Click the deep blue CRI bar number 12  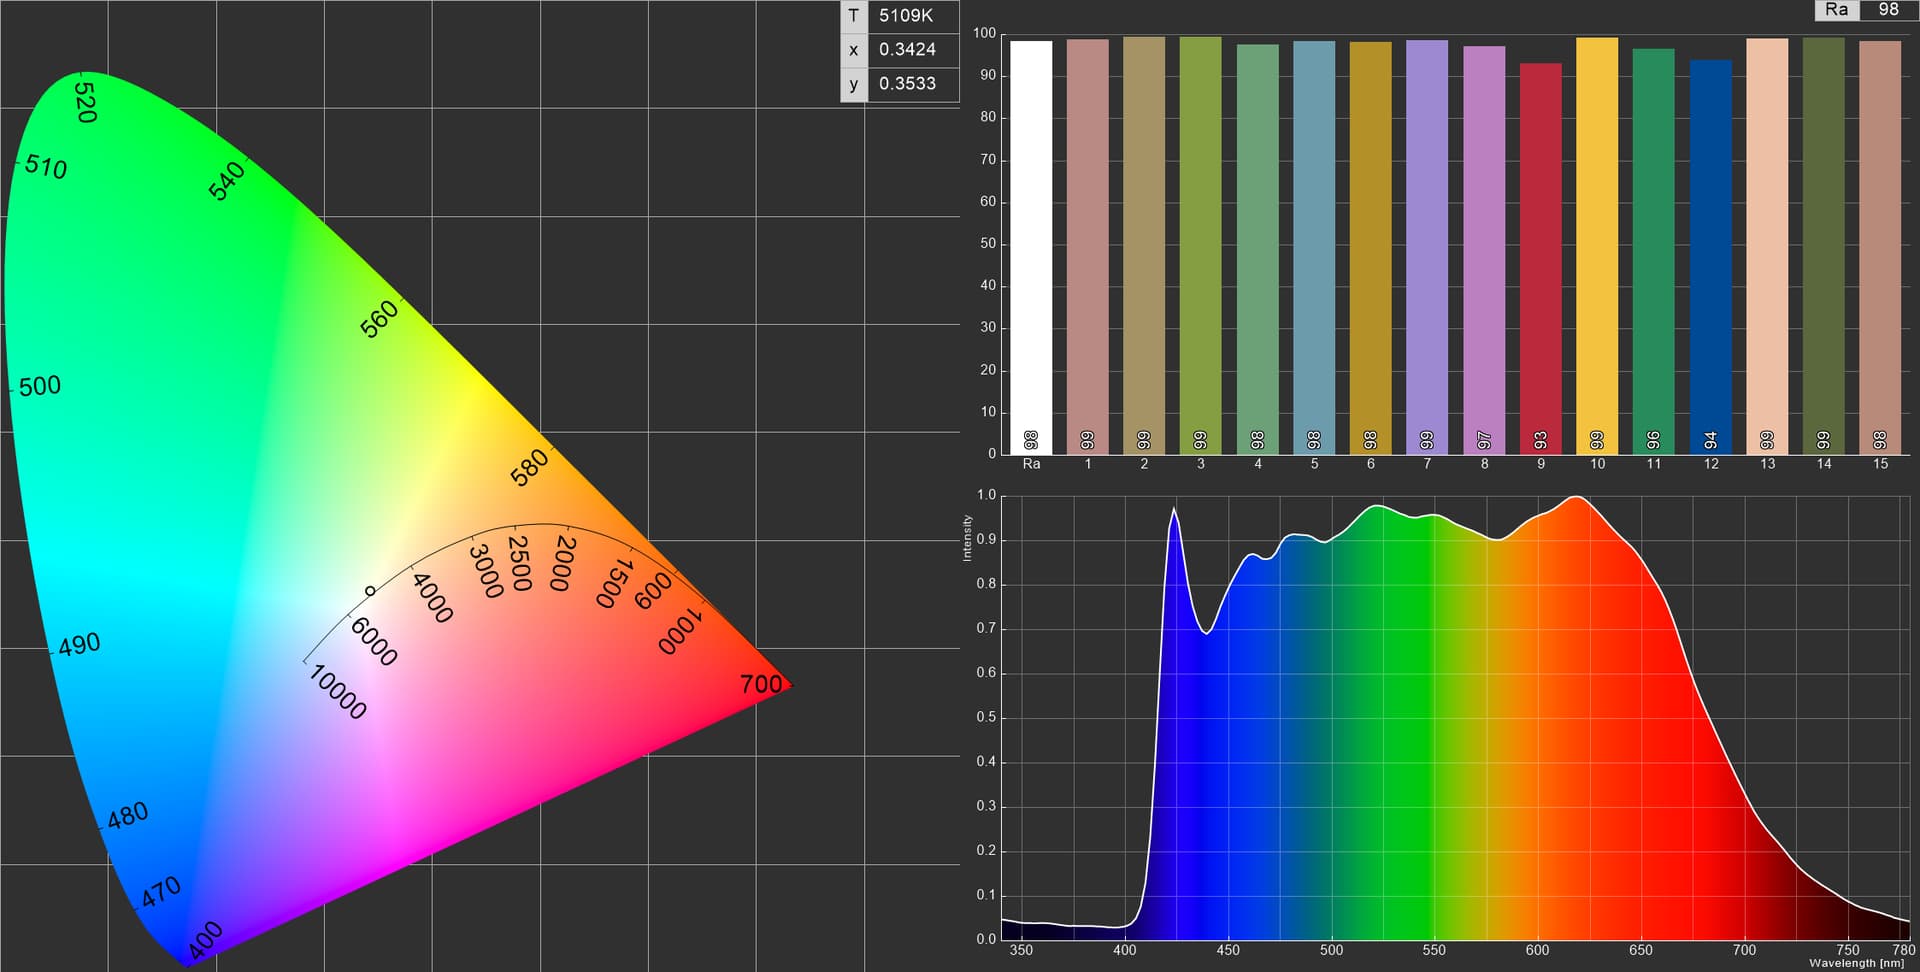point(1711,257)
